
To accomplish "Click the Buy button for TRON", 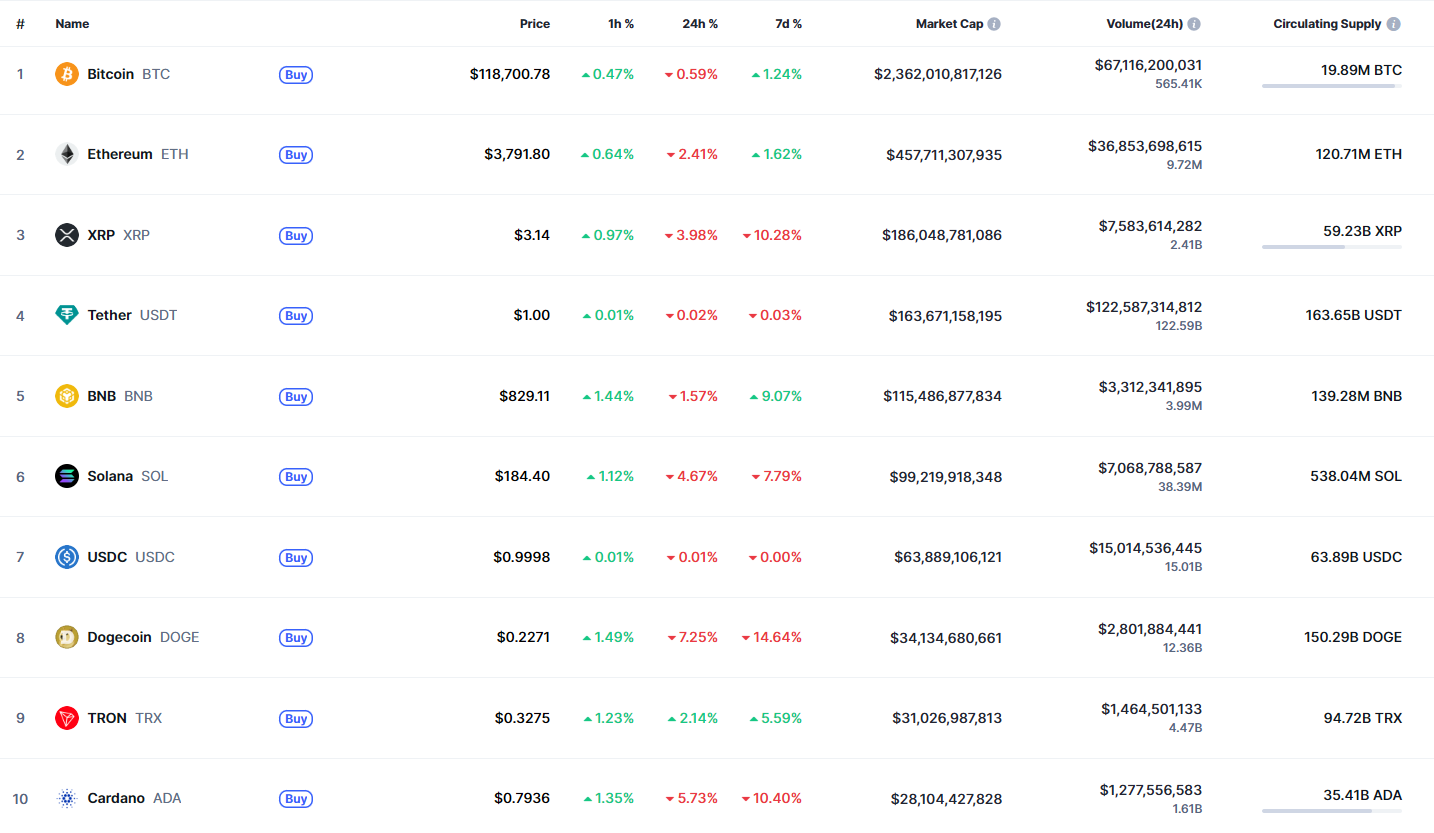I will pyautogui.click(x=296, y=719).
